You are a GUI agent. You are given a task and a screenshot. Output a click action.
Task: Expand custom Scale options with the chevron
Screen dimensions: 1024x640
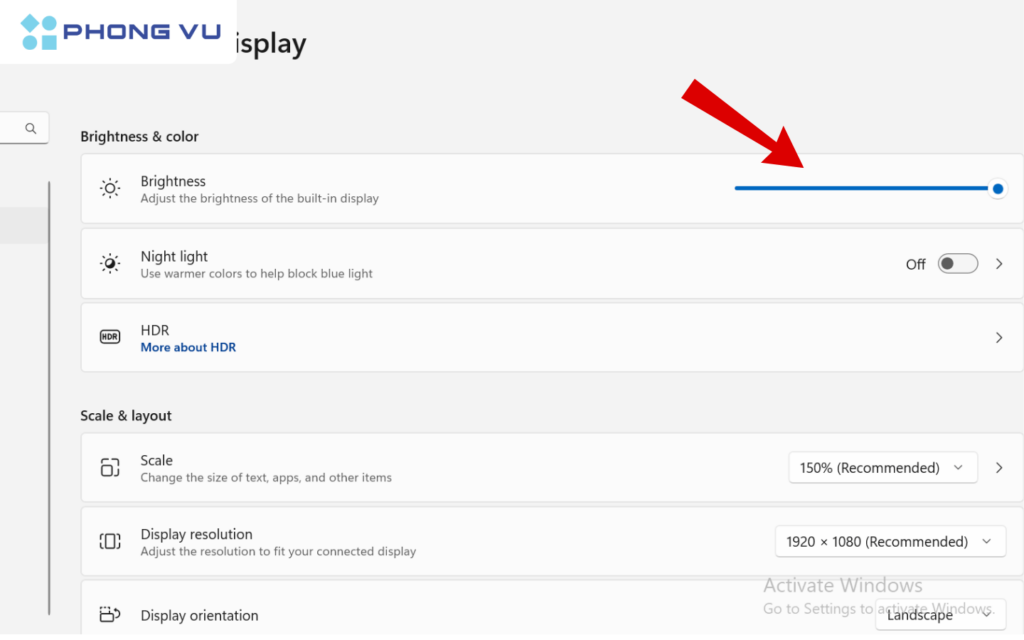click(x=999, y=467)
